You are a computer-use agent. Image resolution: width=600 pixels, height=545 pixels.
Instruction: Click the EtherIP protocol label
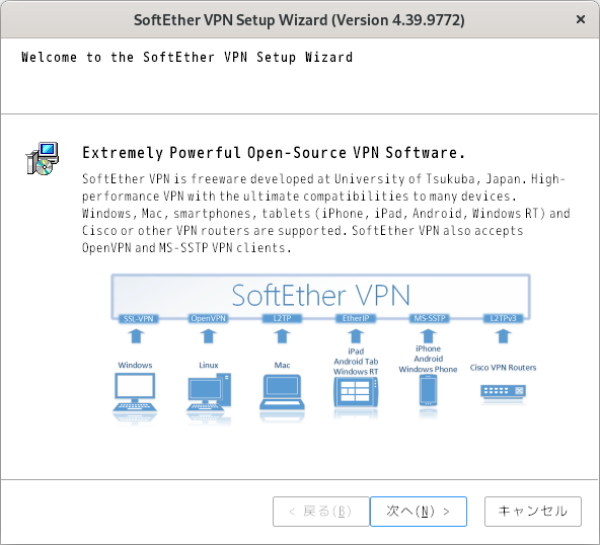pyautogui.click(x=356, y=318)
